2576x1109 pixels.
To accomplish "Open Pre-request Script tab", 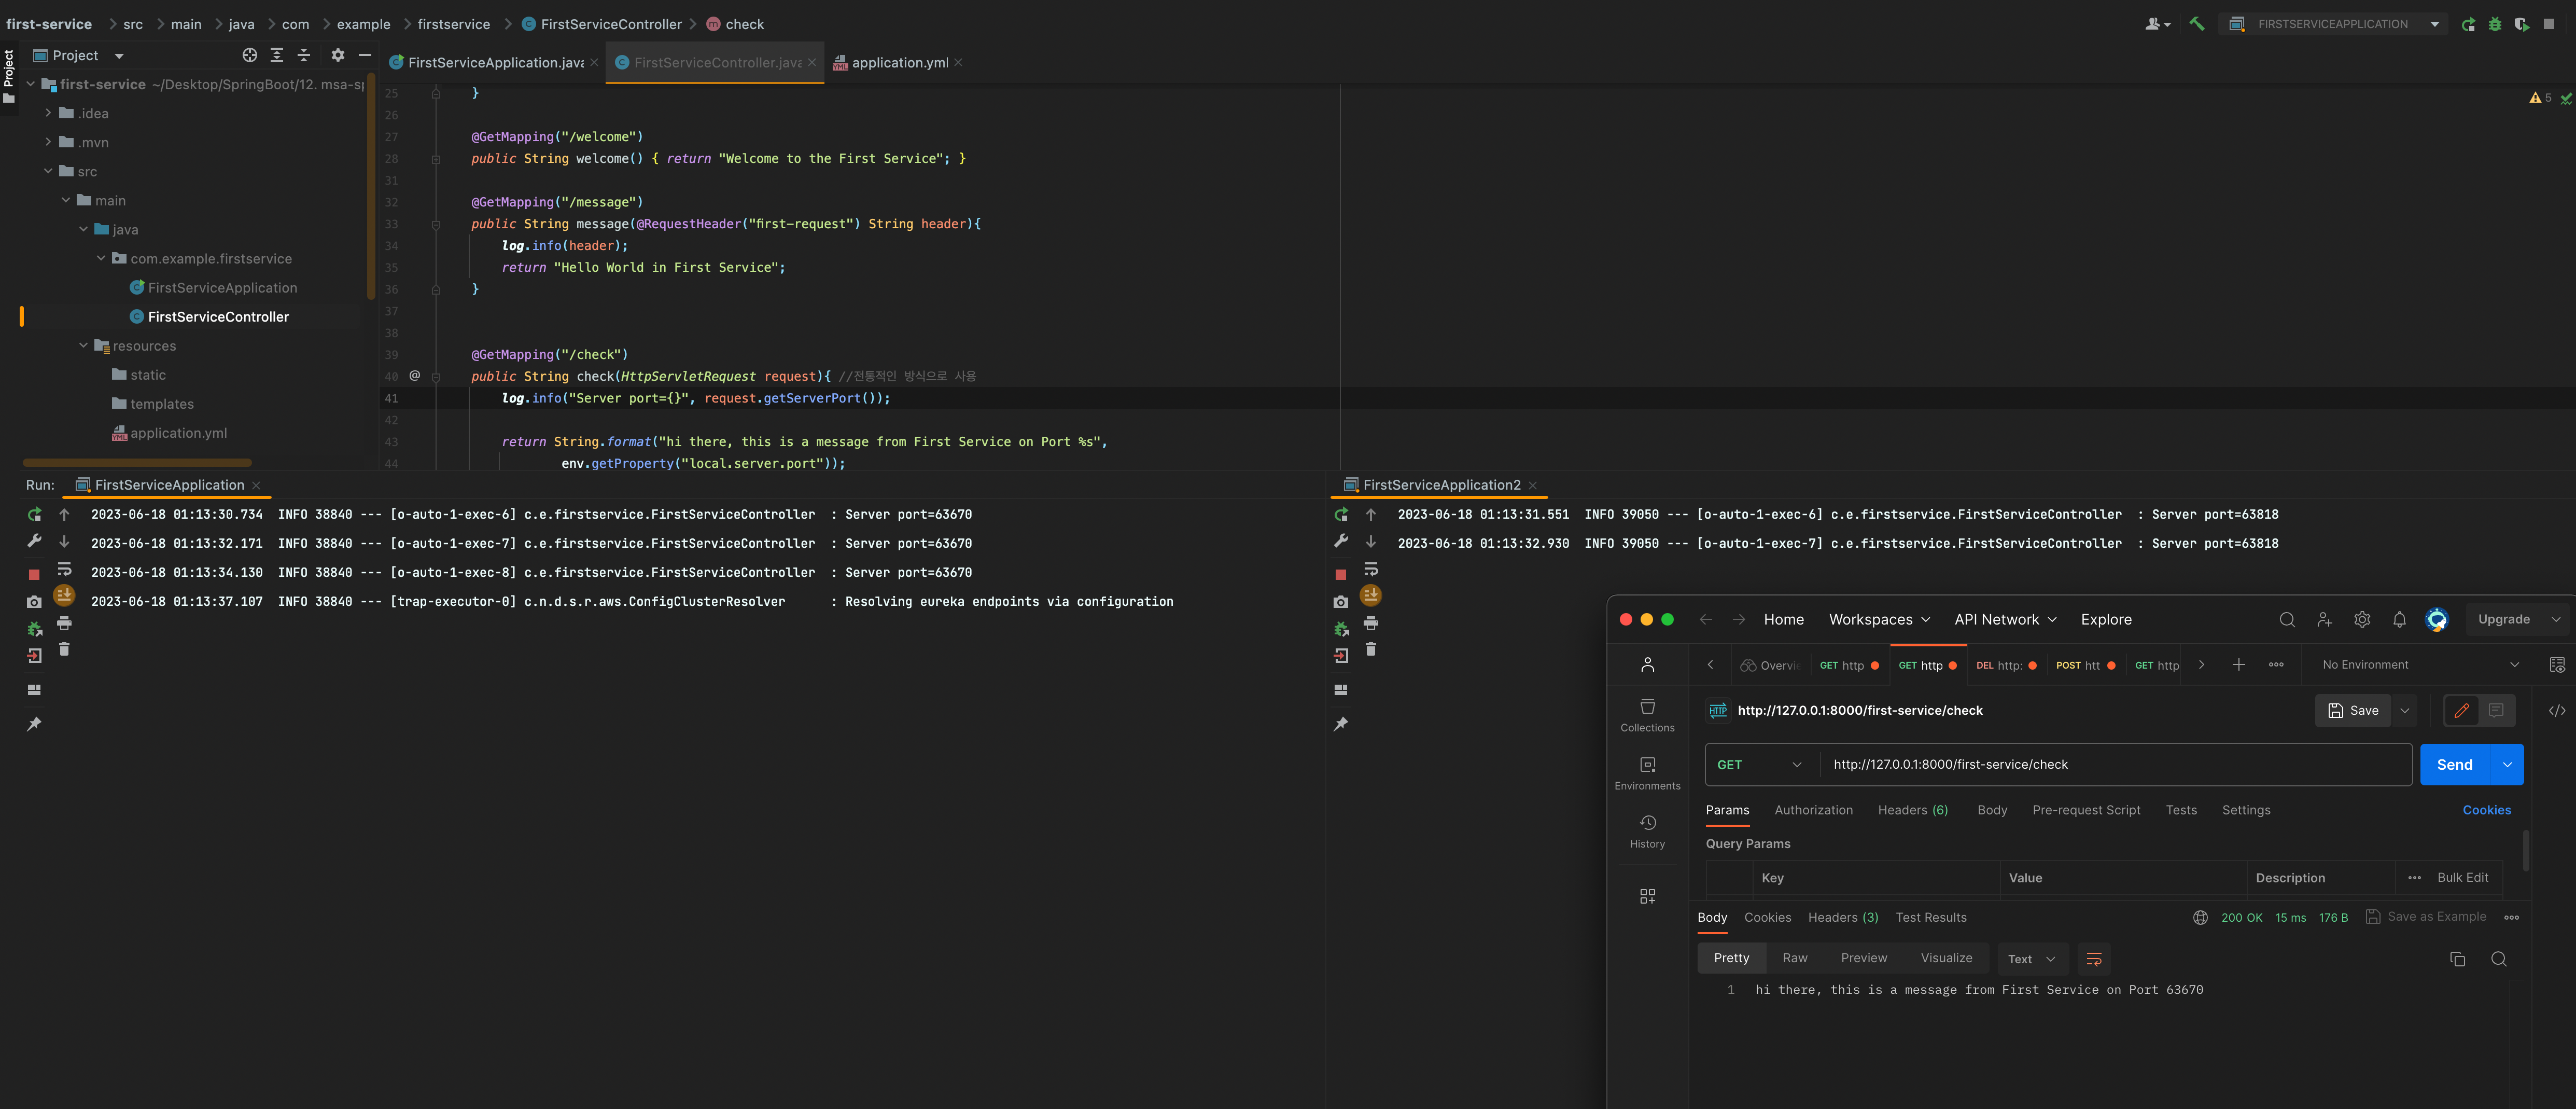I will (2086, 810).
